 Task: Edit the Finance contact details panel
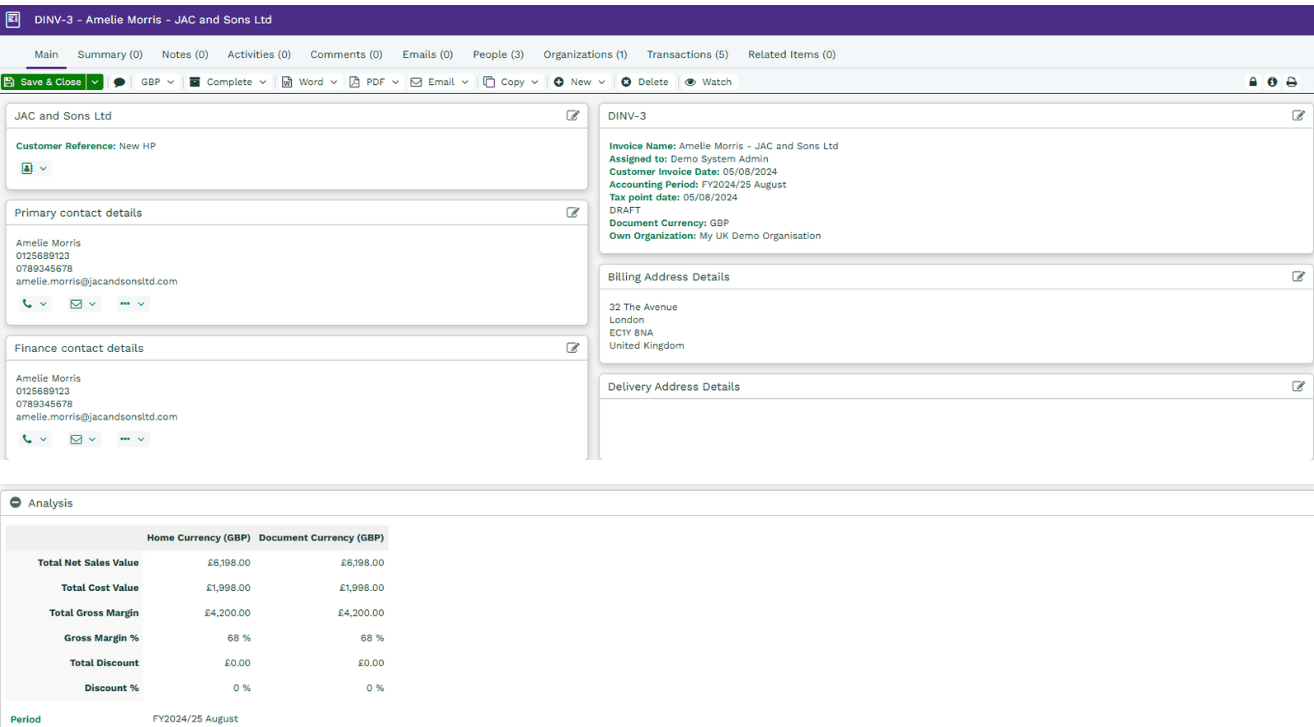click(573, 348)
